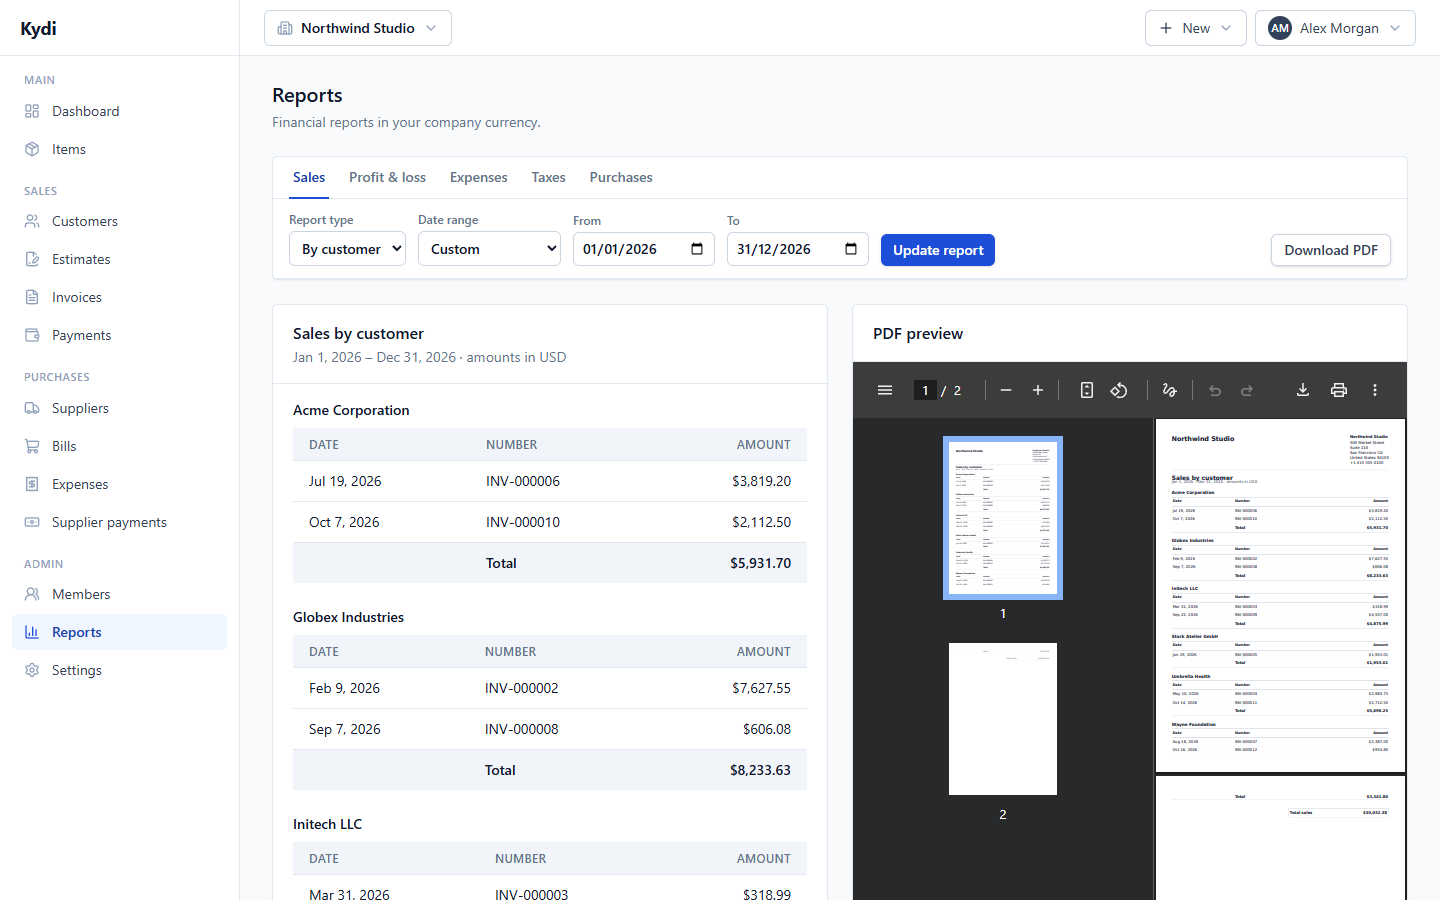Click the PDF page number input box
The height and width of the screenshot is (900, 1440).
point(925,390)
